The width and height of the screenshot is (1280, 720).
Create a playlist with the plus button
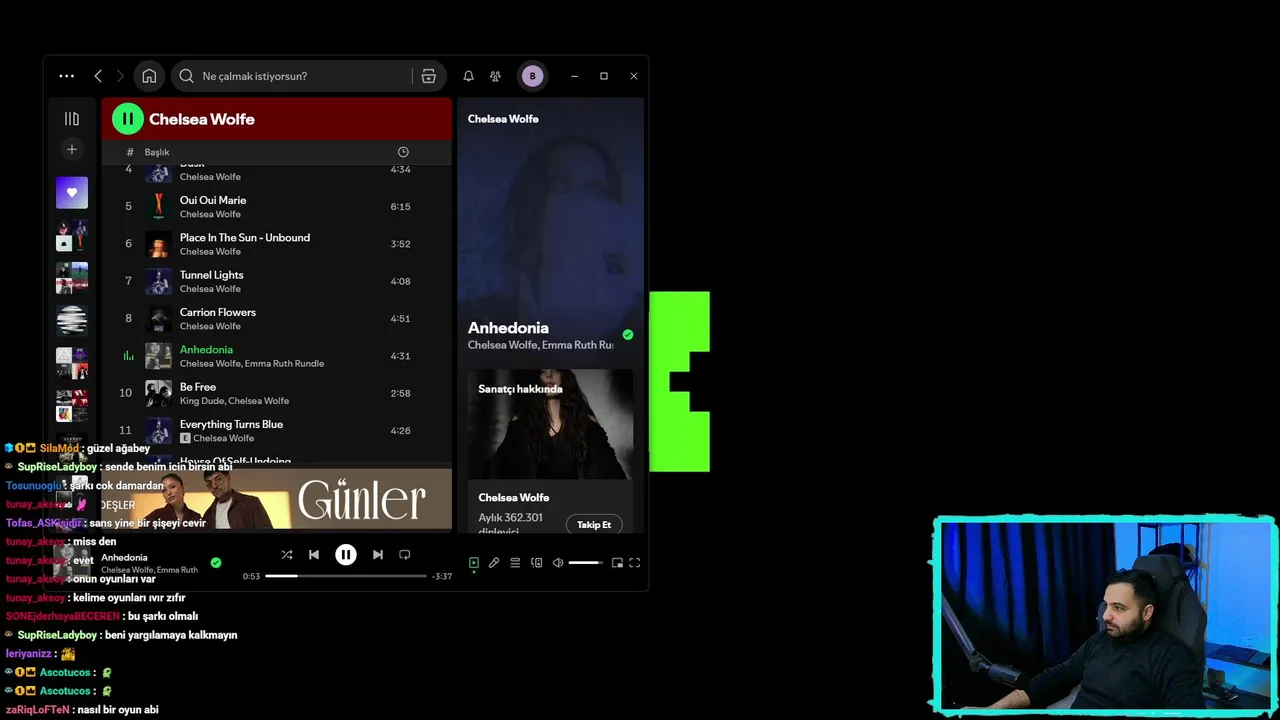tap(71, 150)
